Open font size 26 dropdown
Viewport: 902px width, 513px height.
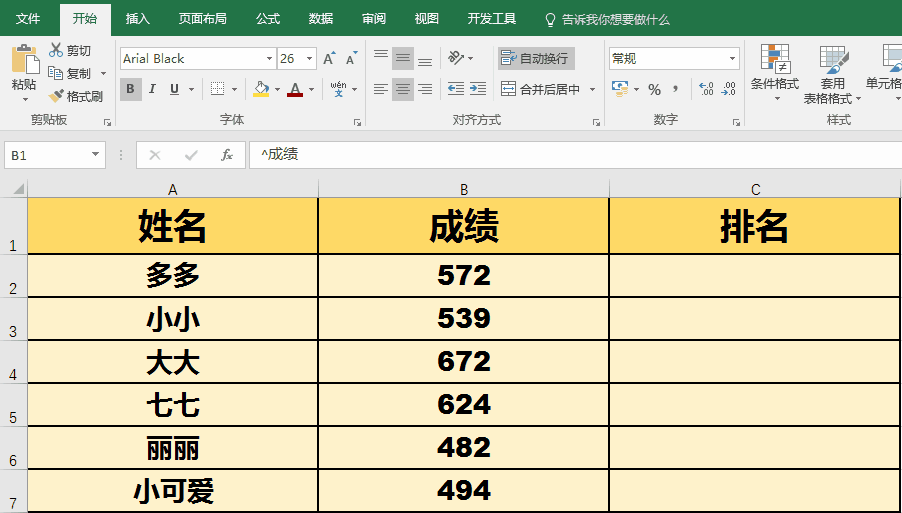click(309, 59)
